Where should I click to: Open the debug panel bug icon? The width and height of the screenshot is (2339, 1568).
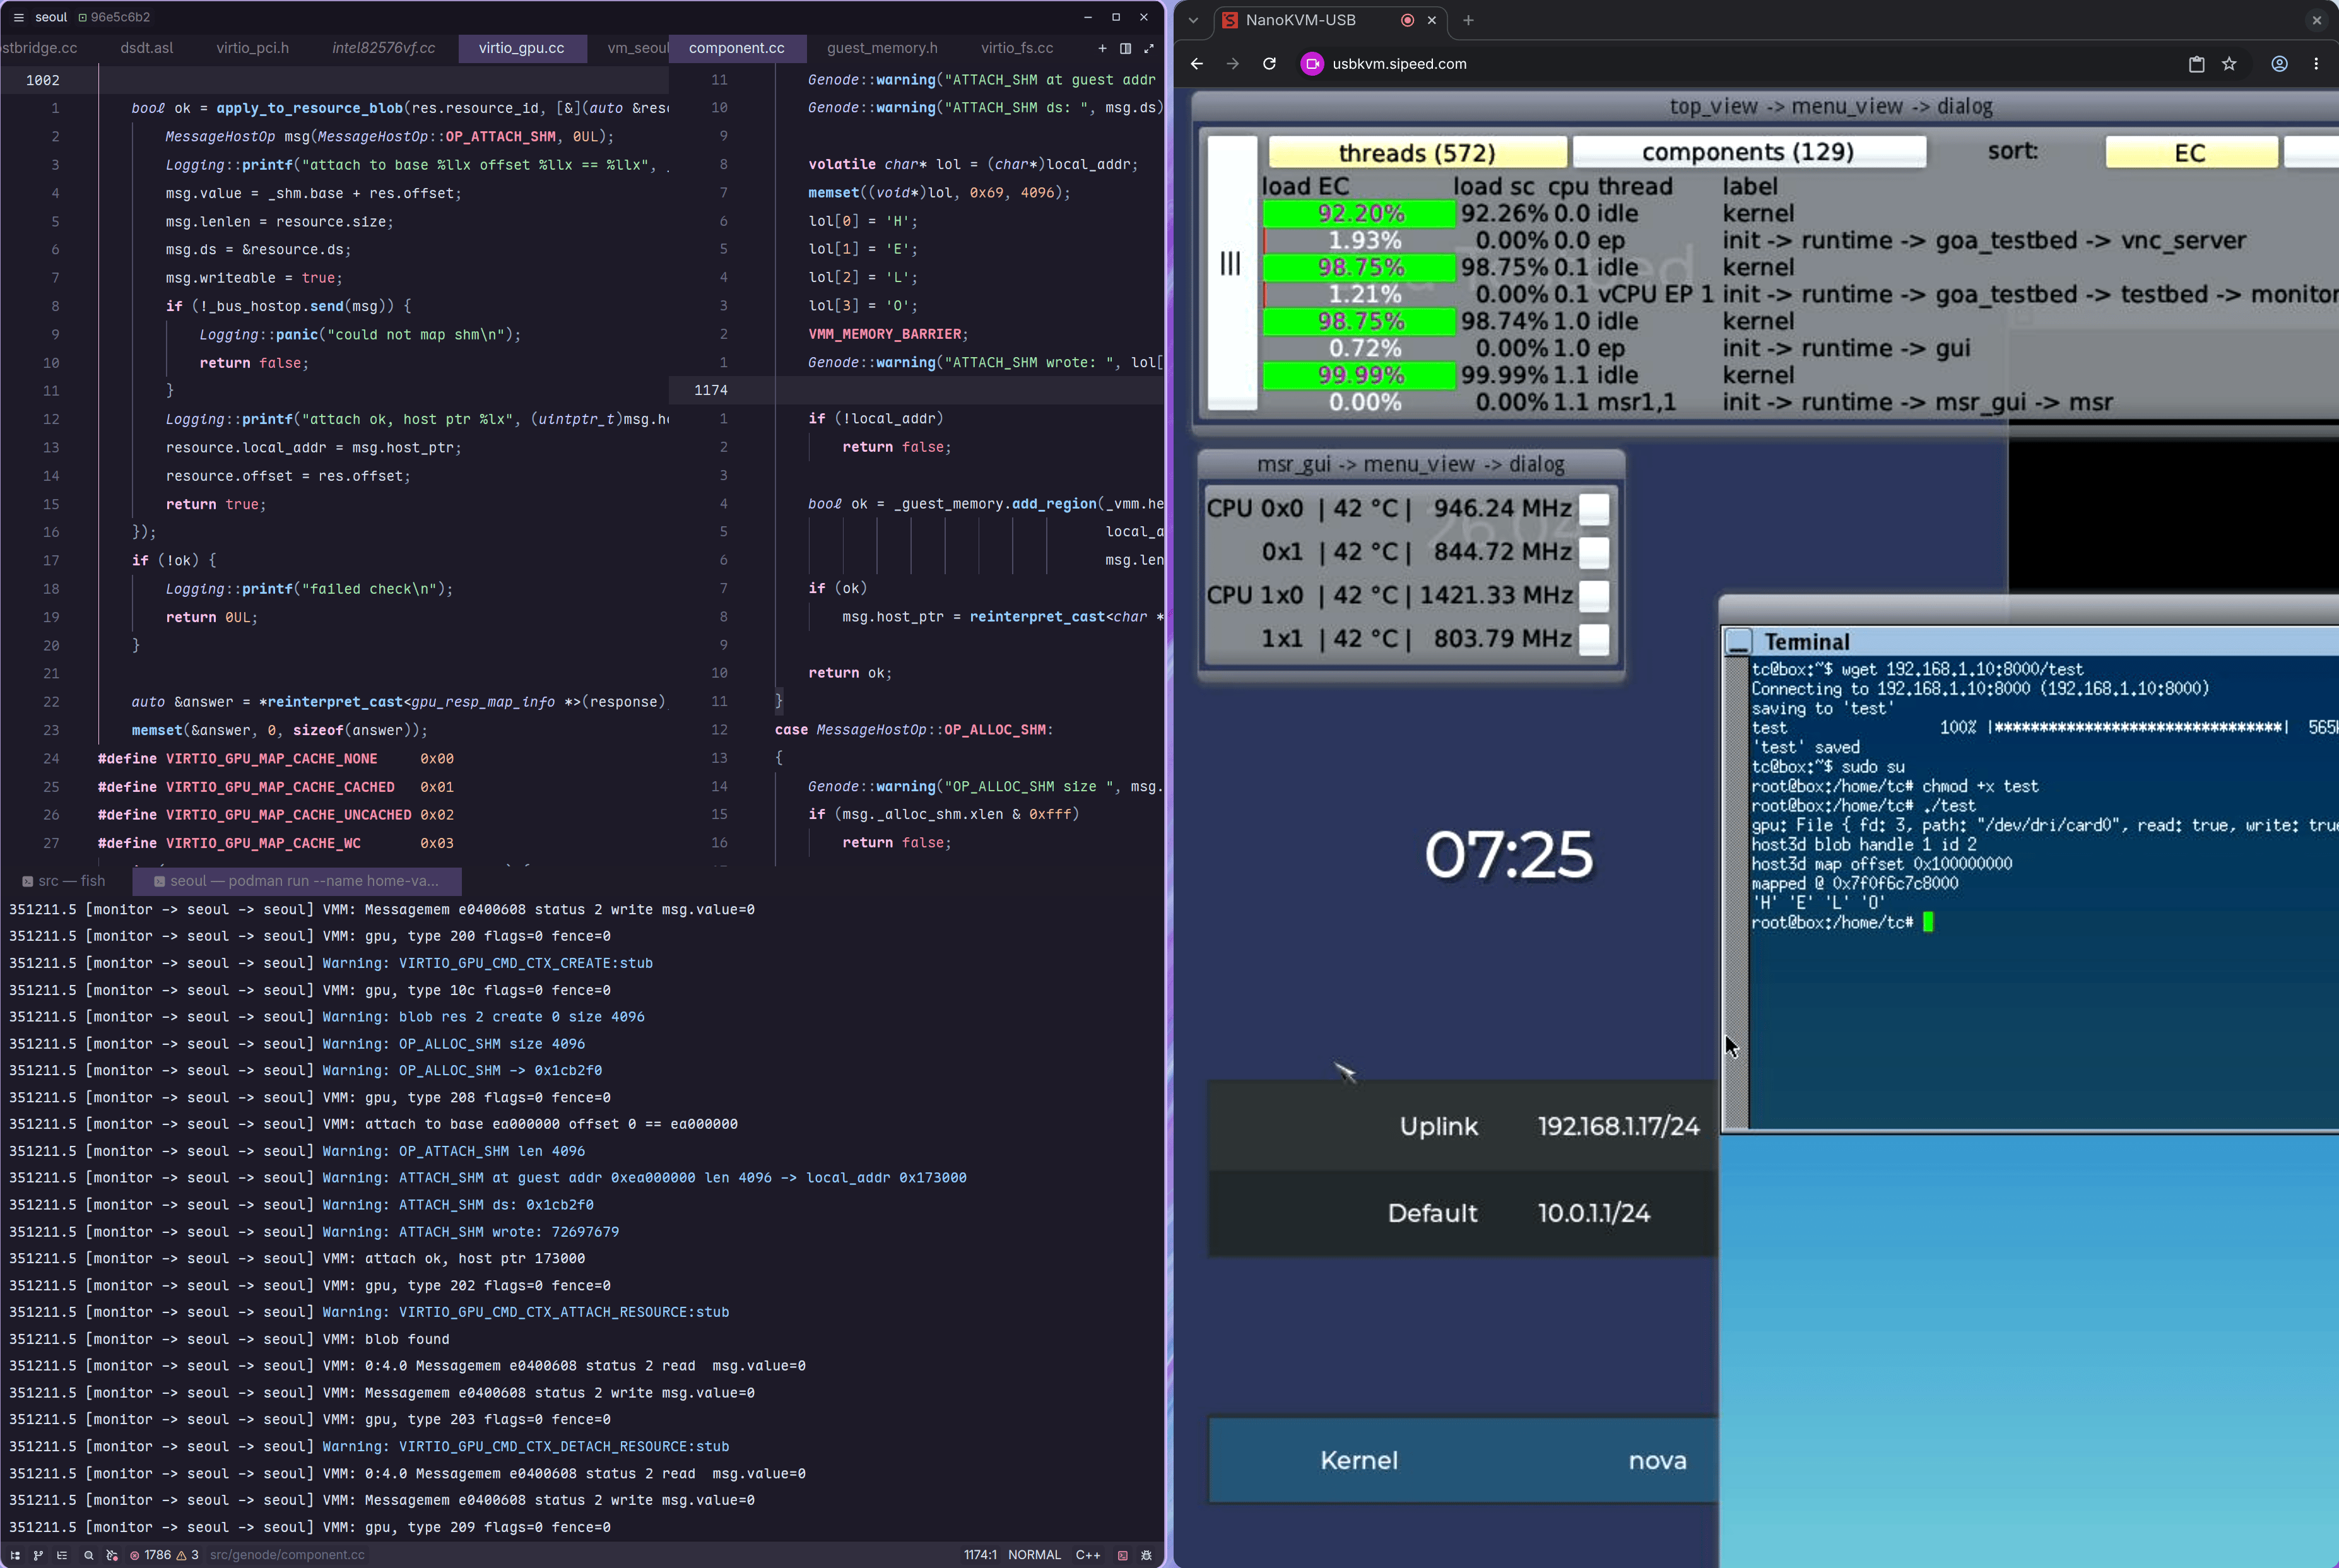[1146, 1555]
